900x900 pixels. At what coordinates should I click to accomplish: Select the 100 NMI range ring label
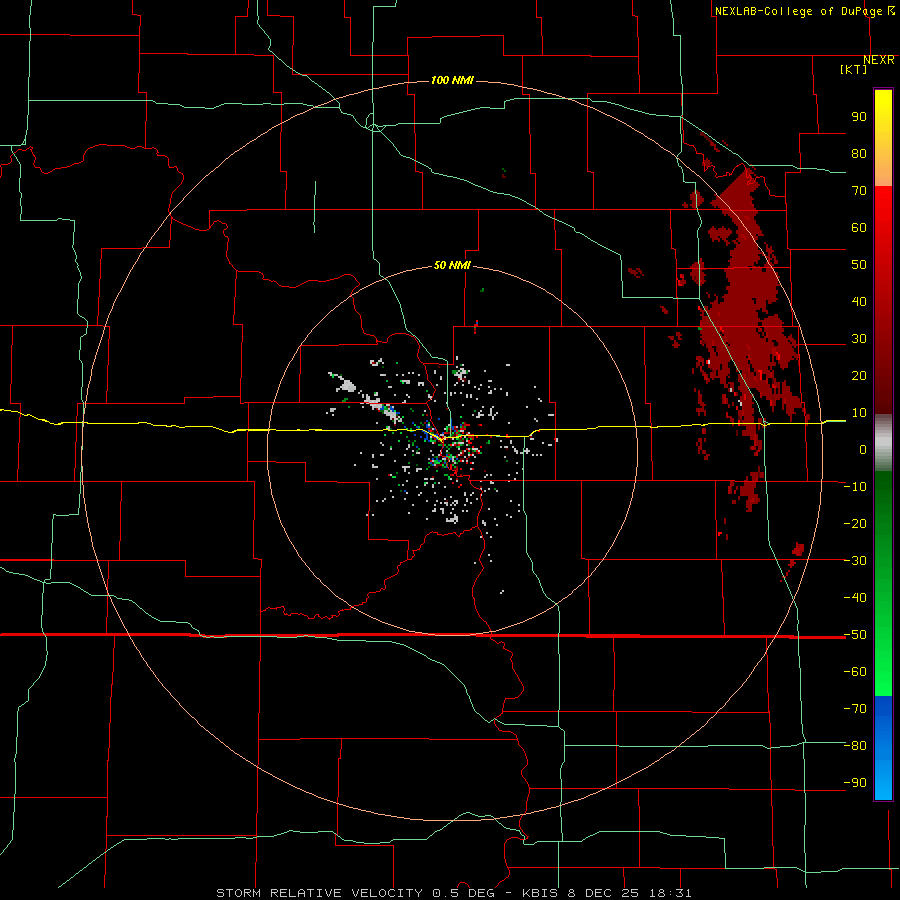tap(452, 80)
